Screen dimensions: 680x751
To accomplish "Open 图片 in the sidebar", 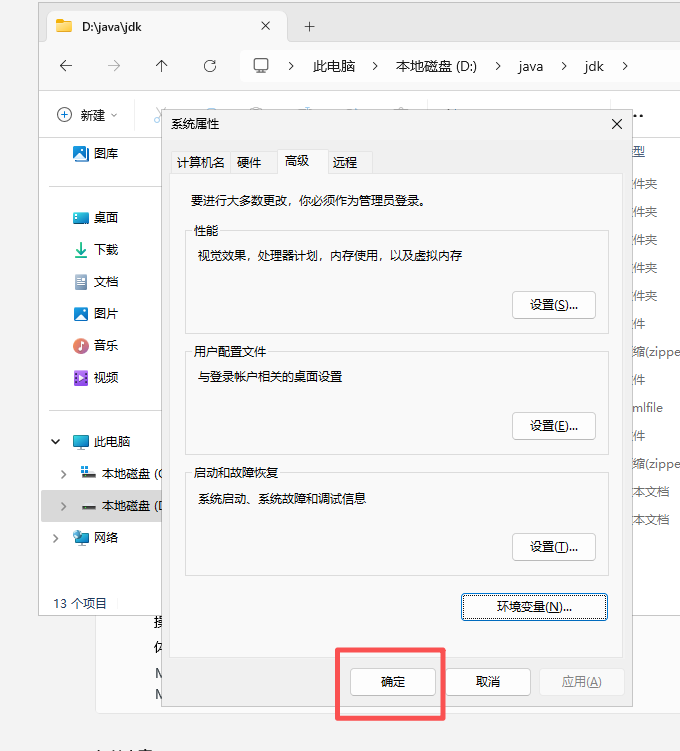I will pyautogui.click(x=95, y=314).
